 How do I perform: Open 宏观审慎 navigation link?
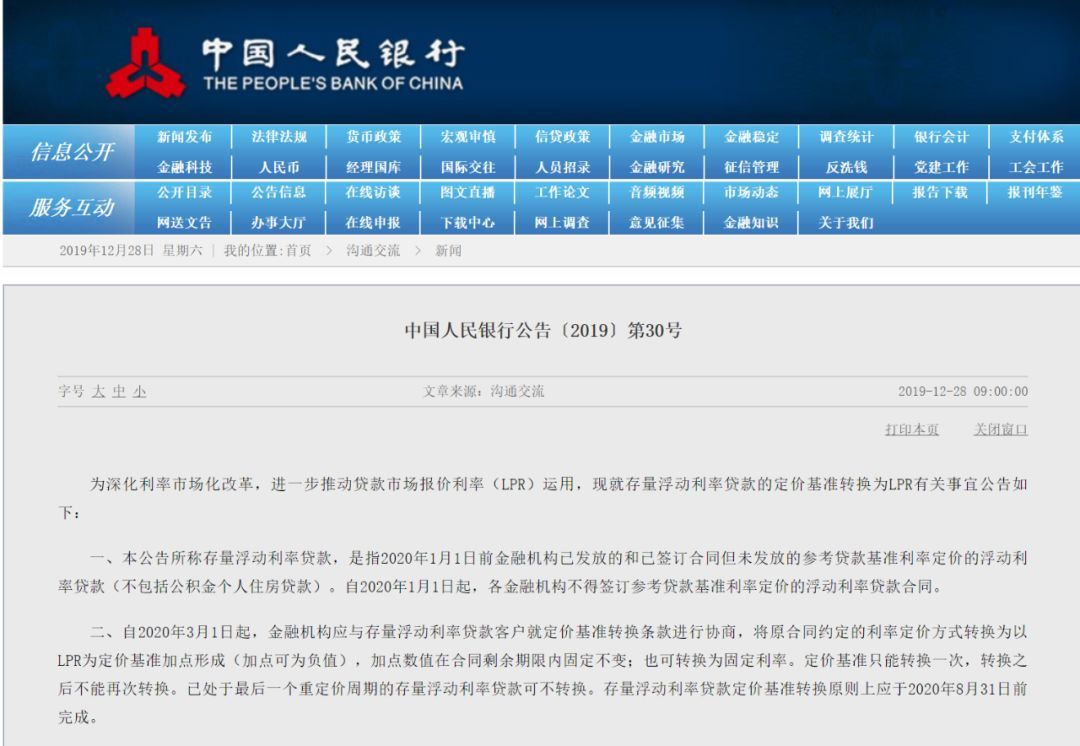[x=468, y=136]
